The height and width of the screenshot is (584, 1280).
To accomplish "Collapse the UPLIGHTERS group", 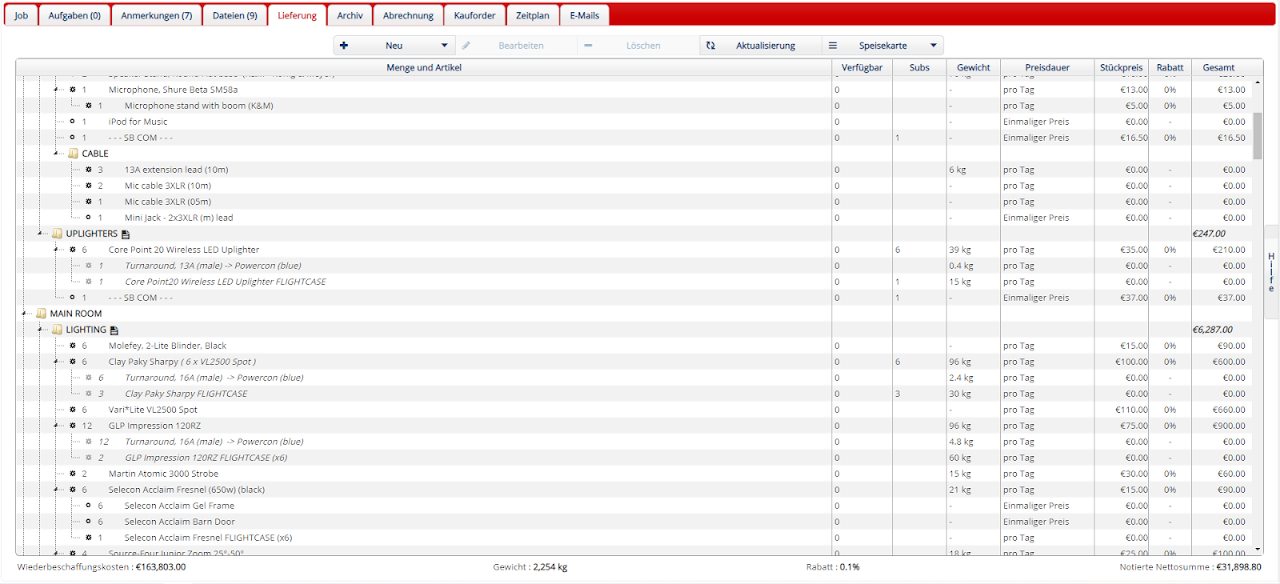I will coord(40,234).
